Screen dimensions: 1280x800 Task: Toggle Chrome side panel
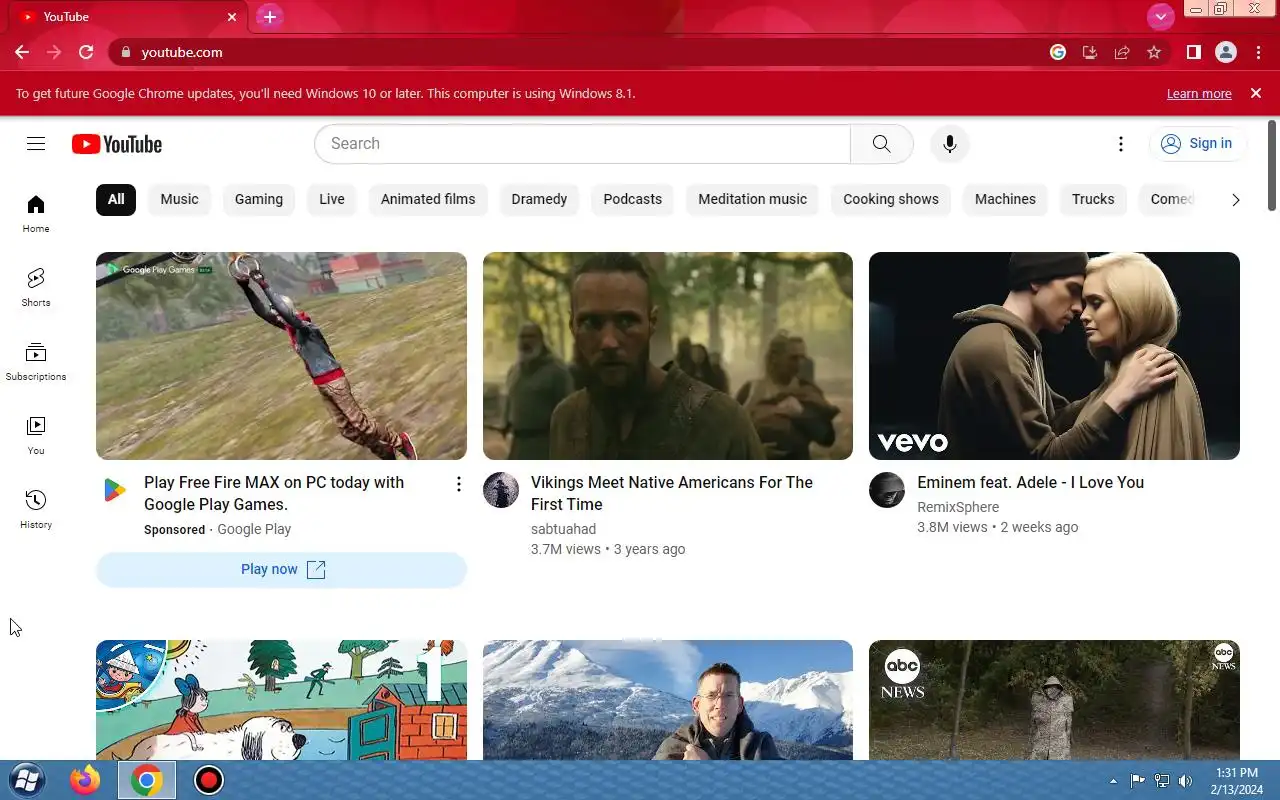[x=1193, y=52]
